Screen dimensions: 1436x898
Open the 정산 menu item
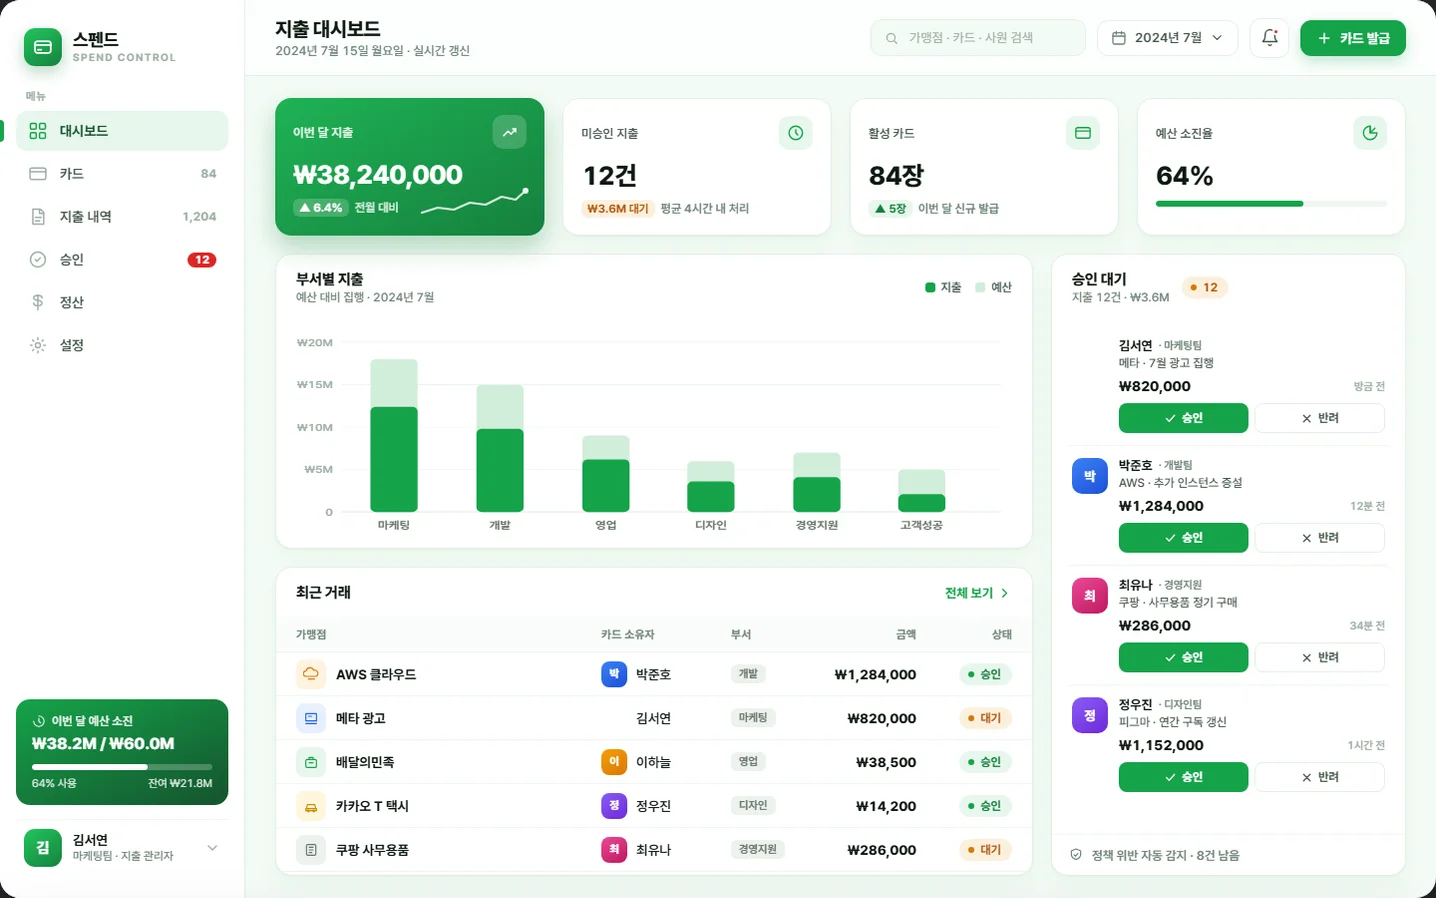pyautogui.click(x=122, y=302)
